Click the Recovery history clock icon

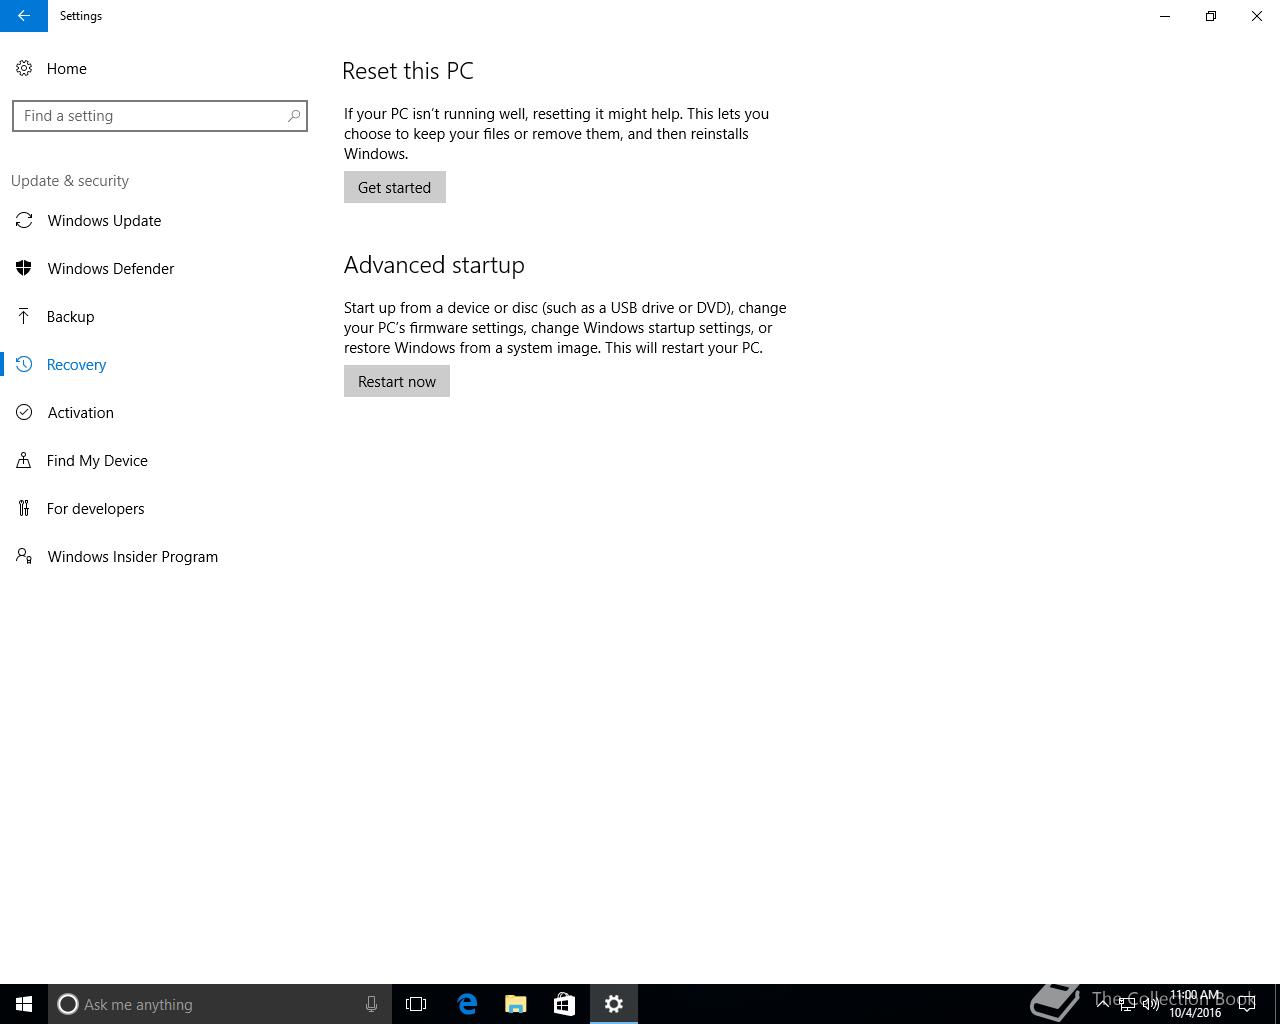point(24,364)
